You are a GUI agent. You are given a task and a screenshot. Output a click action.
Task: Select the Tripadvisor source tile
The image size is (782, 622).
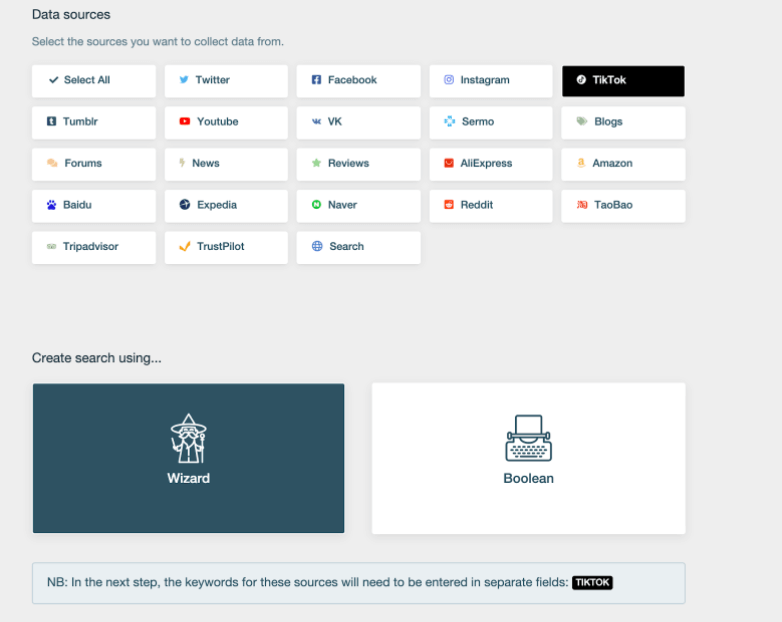[x=94, y=247]
